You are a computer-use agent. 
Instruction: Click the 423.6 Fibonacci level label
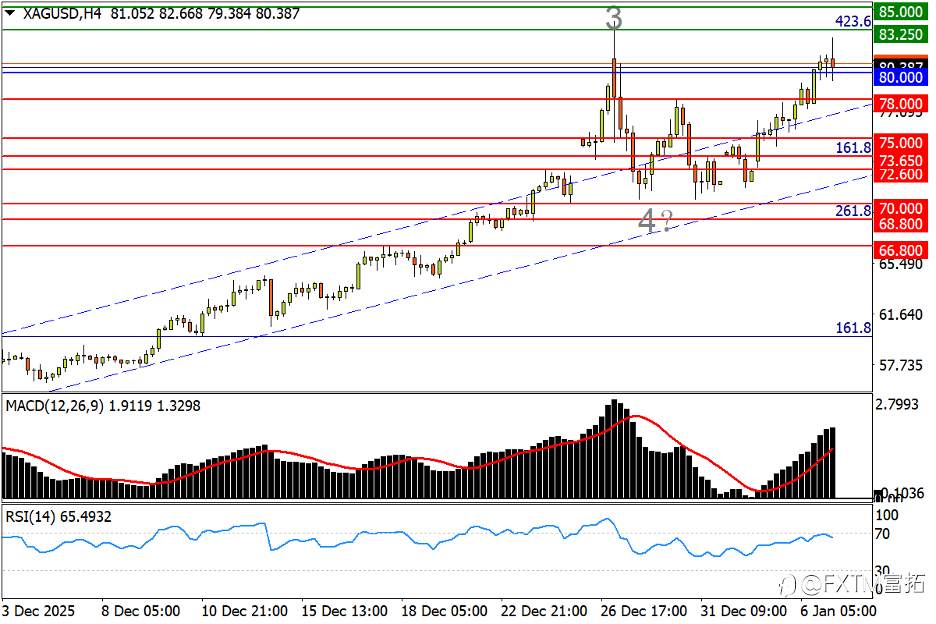(x=853, y=21)
